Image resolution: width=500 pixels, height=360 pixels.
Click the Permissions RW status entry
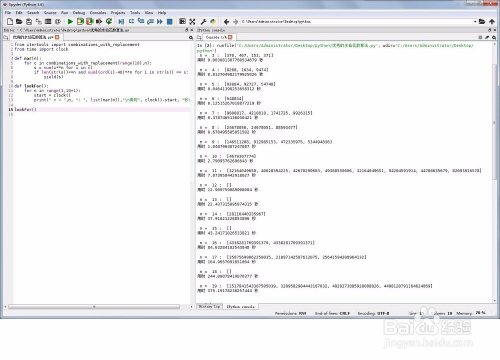tap(290, 313)
